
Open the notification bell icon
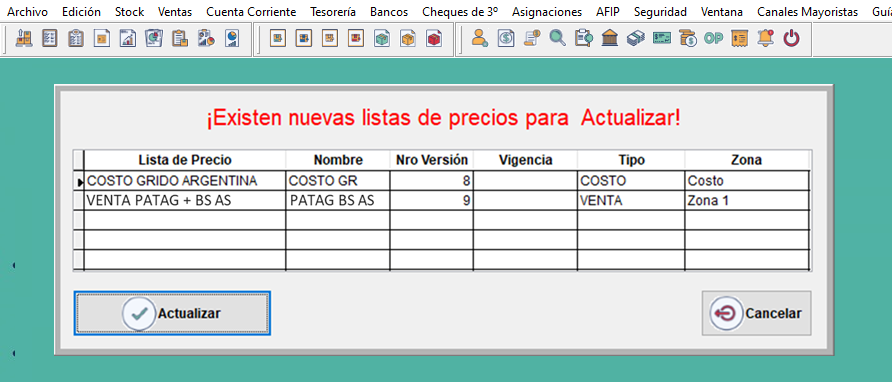(x=765, y=39)
